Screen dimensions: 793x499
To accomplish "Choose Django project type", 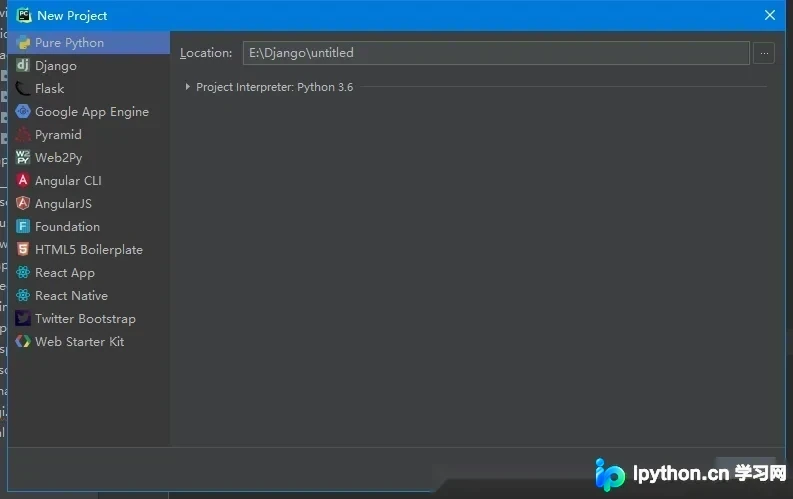I will tap(56, 66).
